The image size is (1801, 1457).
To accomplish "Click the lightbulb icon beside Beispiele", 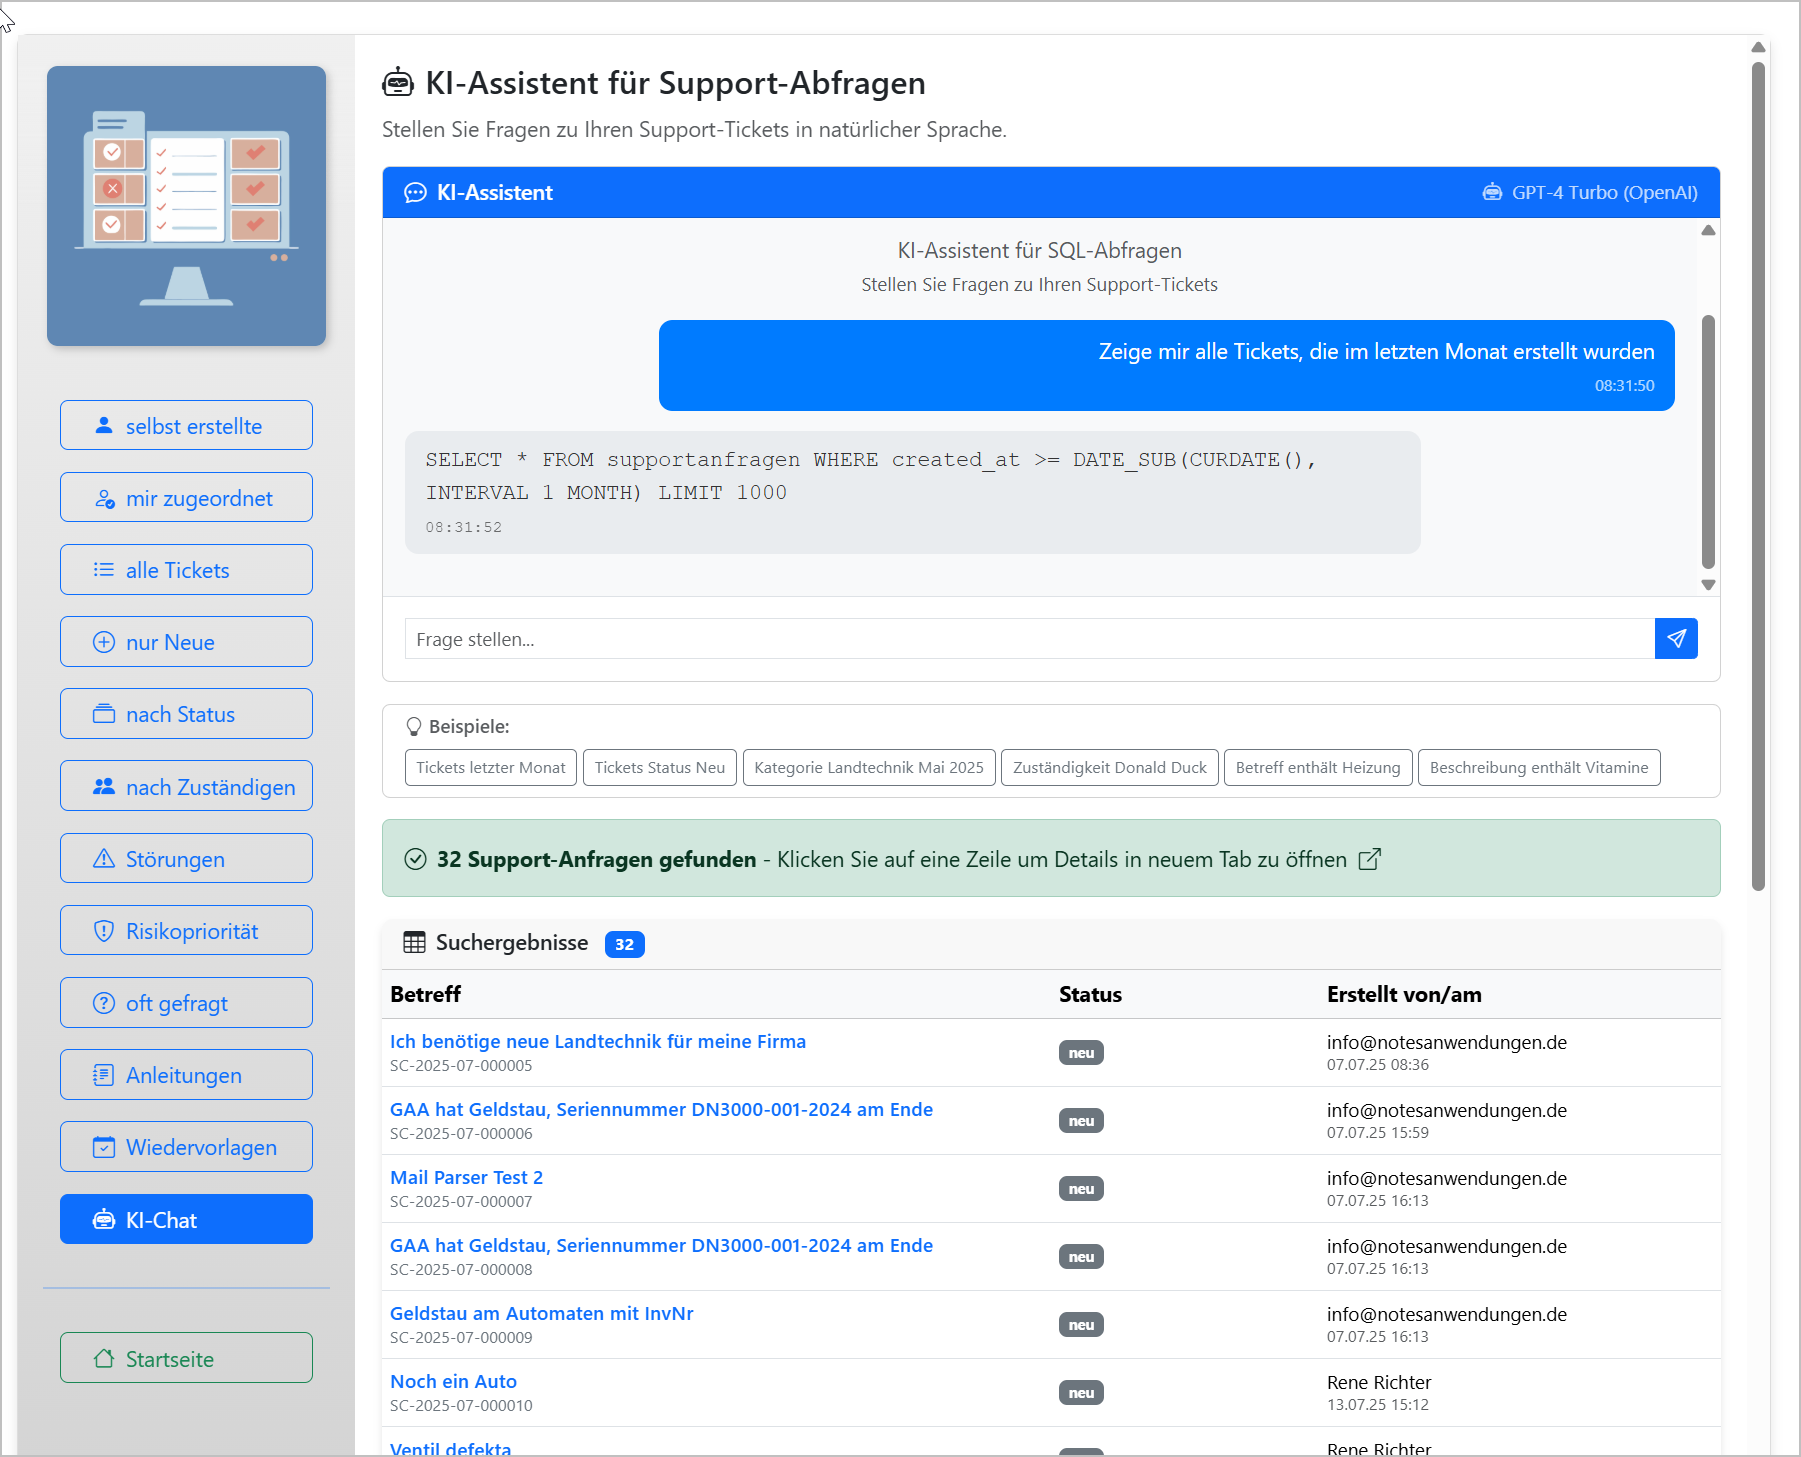I will 414,727.
